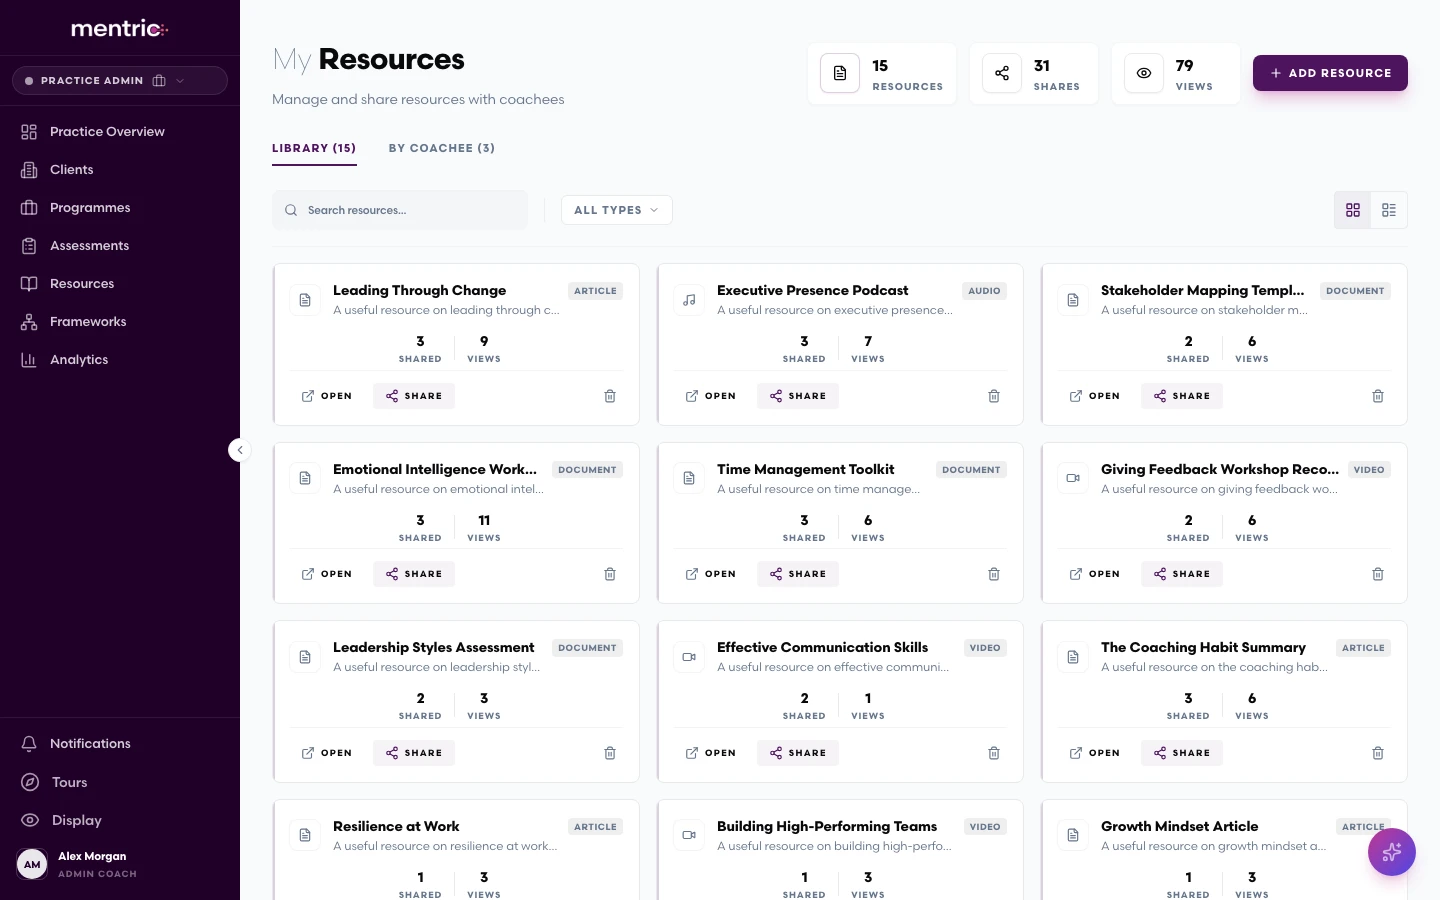Open the Giving Feedback Workshop recording
This screenshot has height=900, width=1440.
pos(1095,574)
